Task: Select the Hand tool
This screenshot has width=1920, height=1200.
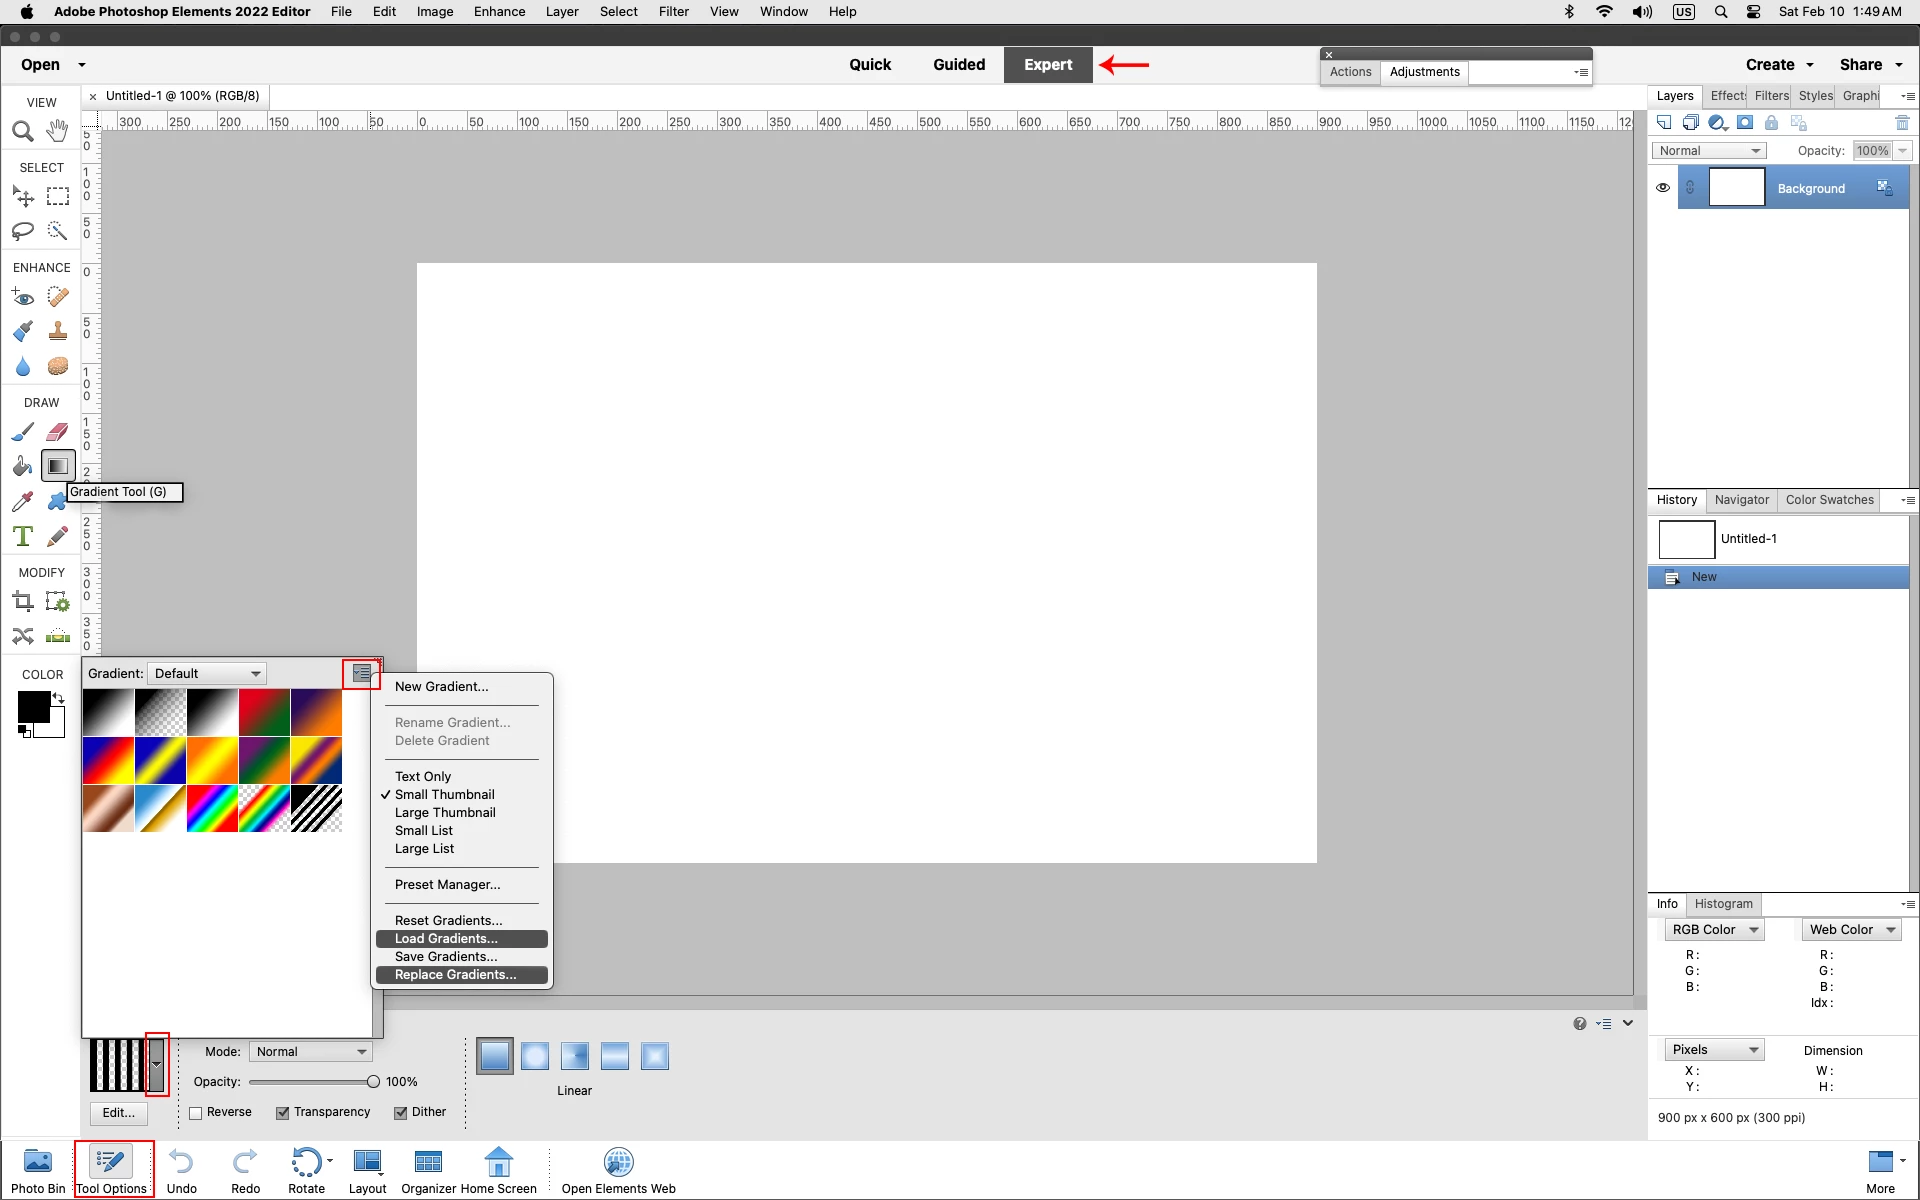Action: point(58,131)
